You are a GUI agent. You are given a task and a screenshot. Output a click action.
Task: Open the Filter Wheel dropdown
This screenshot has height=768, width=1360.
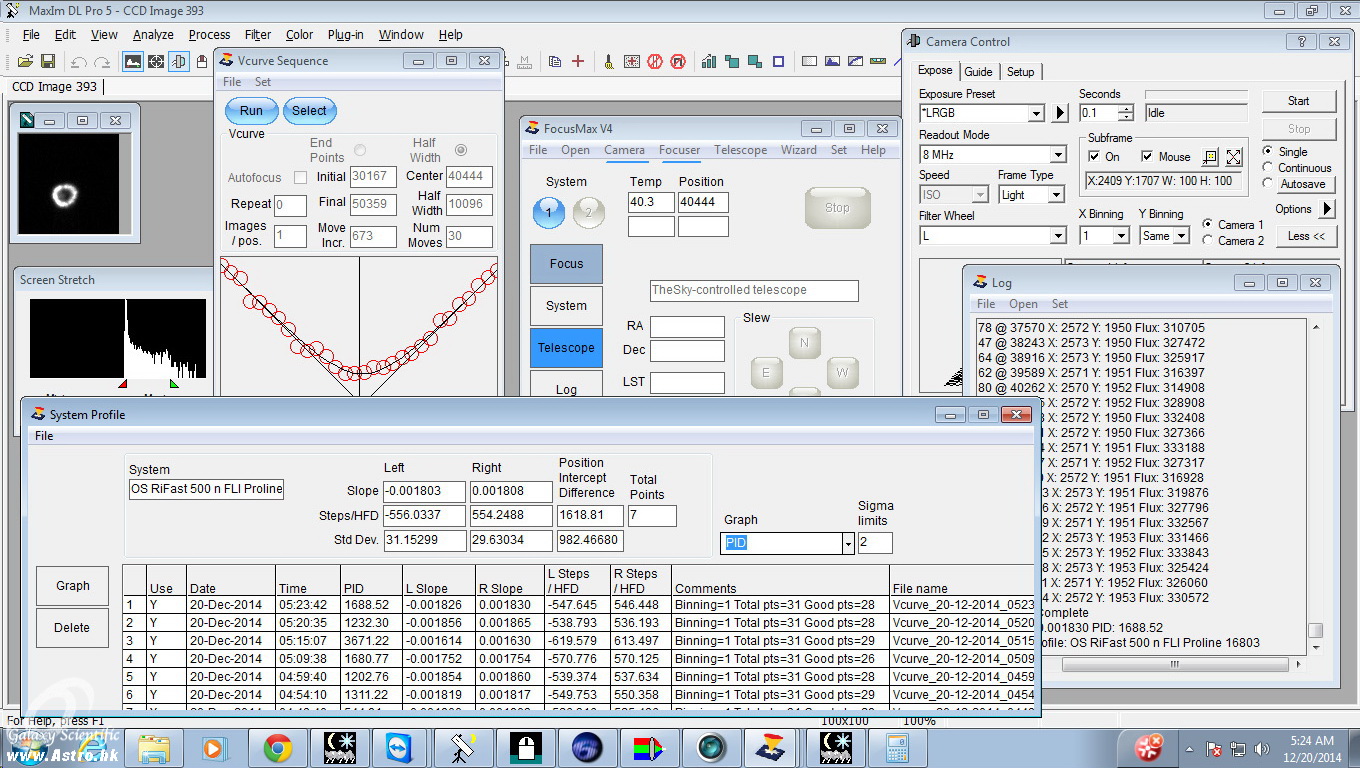[1057, 236]
